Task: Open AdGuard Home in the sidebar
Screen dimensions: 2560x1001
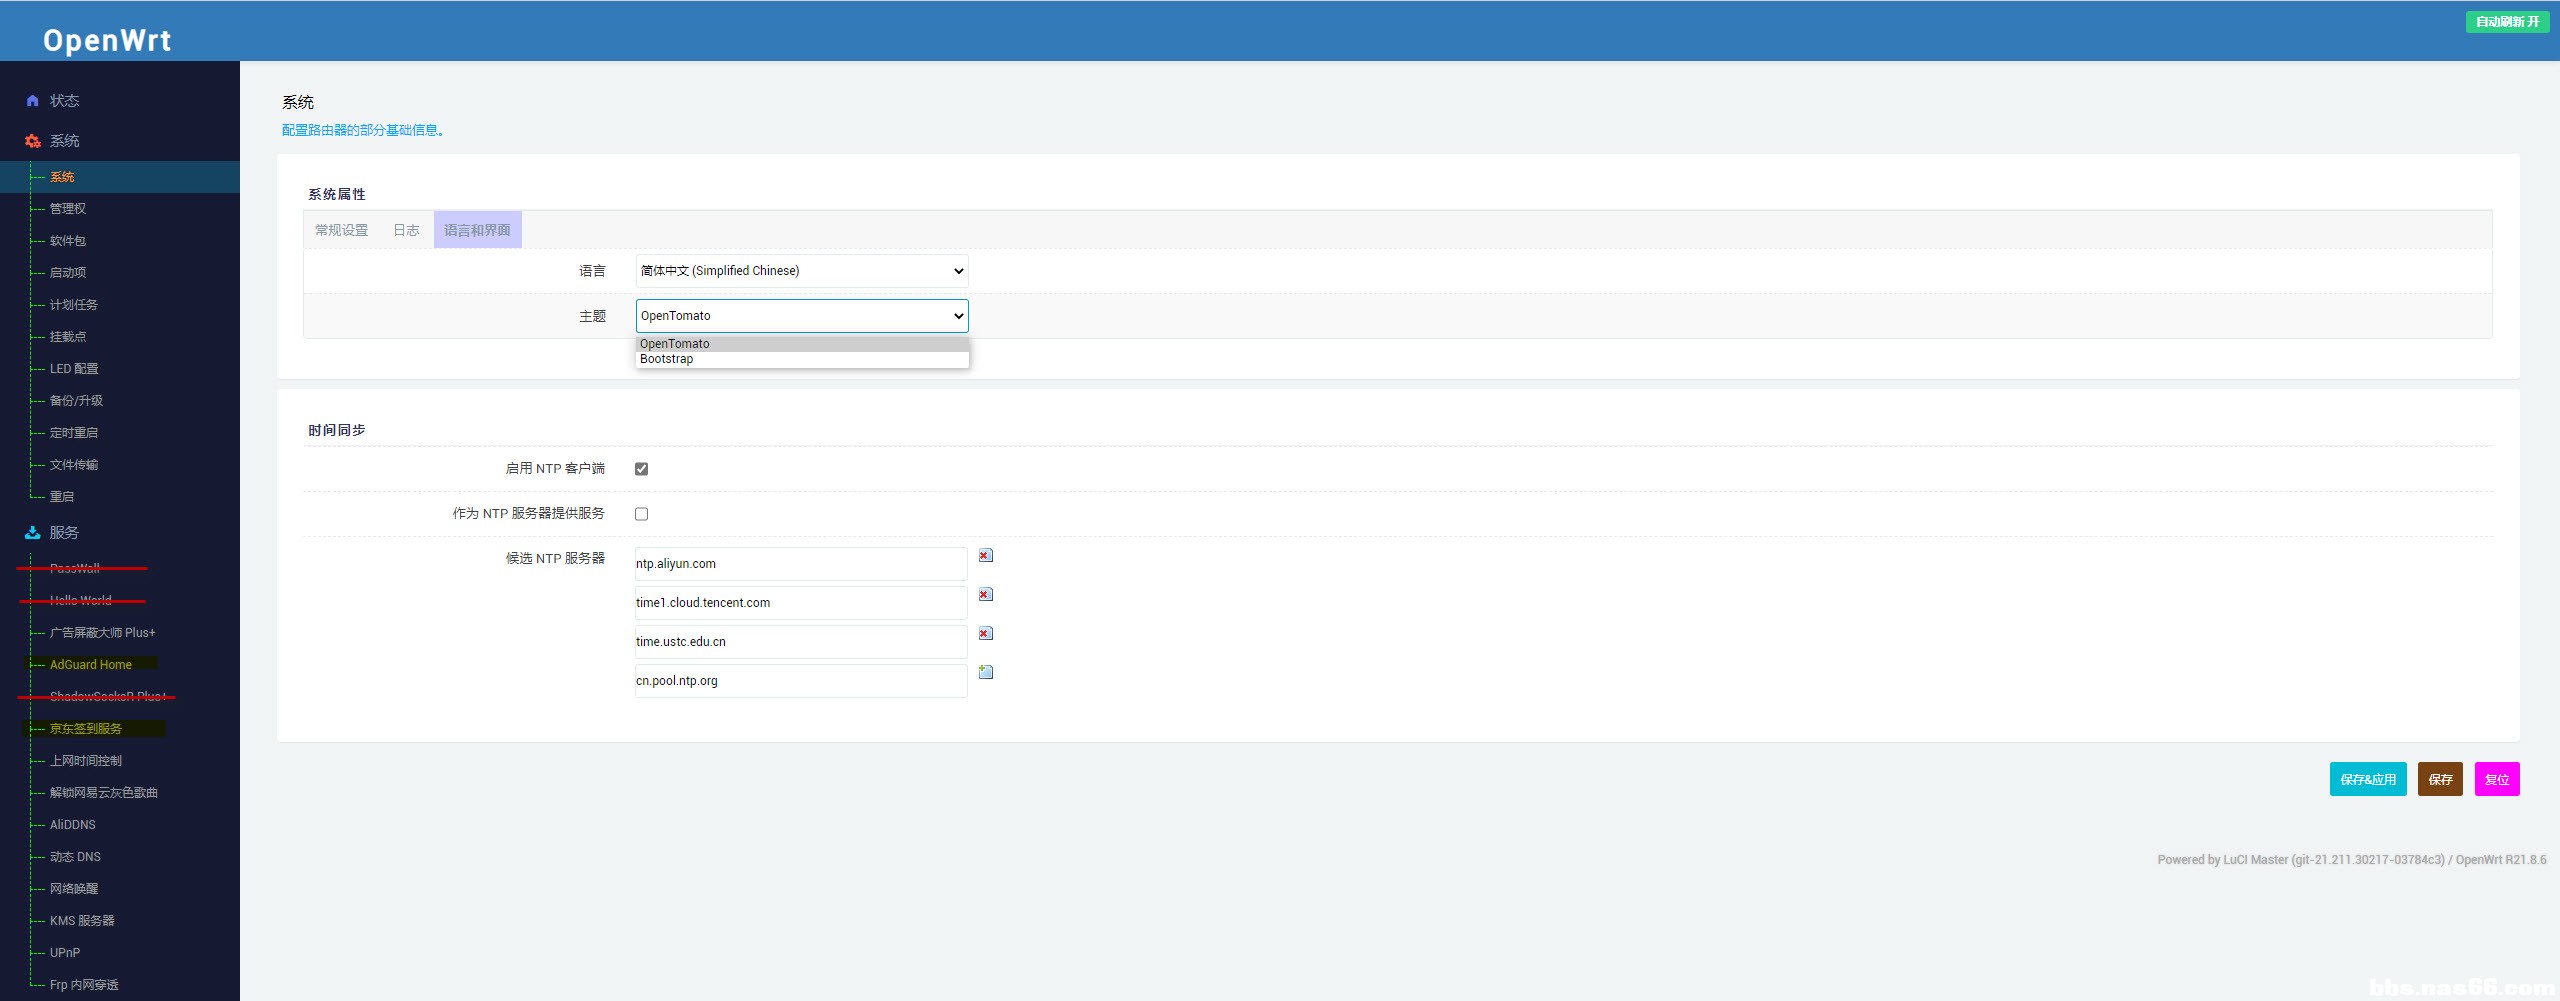Action: (x=91, y=665)
